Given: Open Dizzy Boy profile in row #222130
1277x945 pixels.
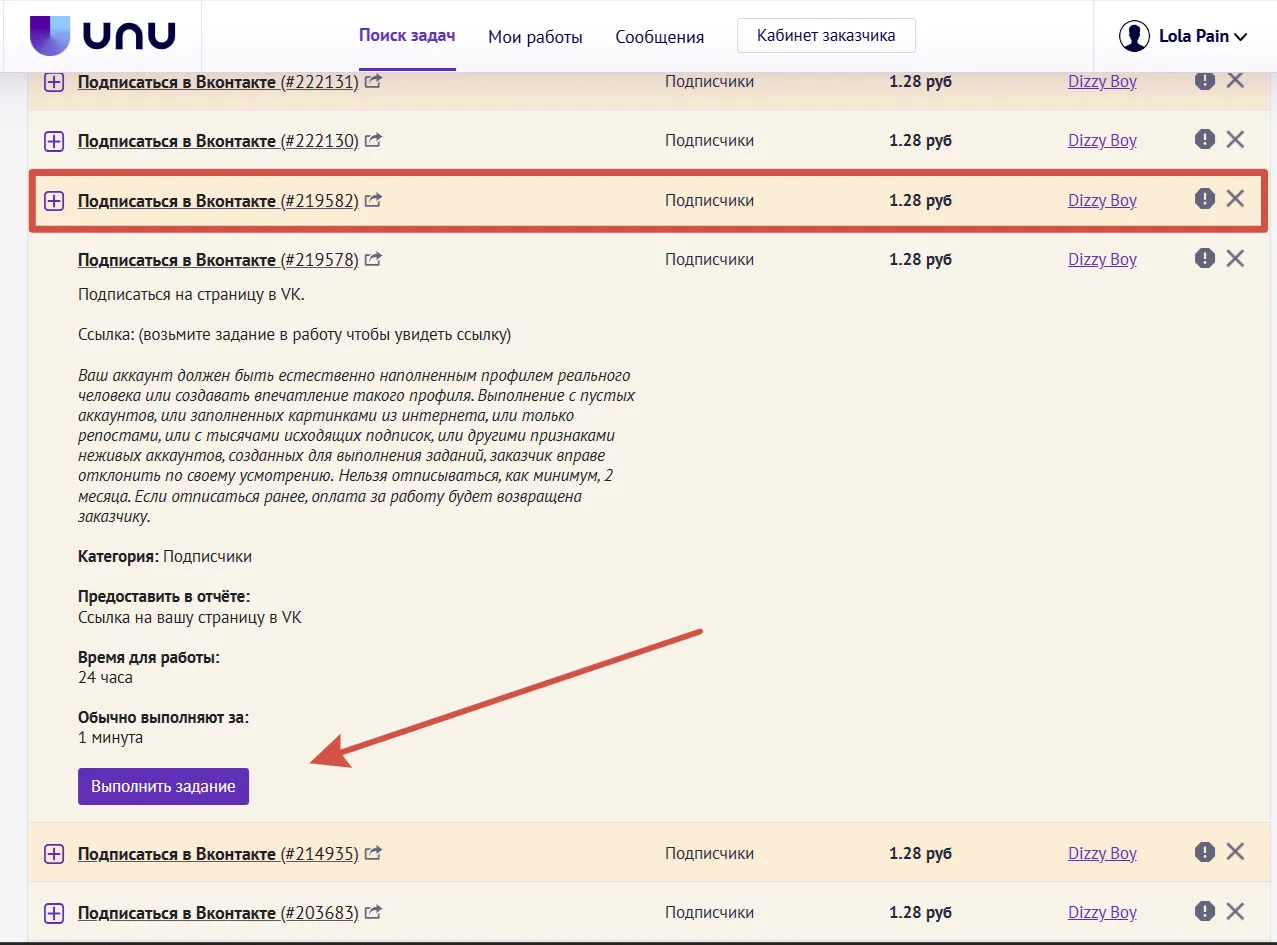Looking at the screenshot, I should (x=1102, y=141).
